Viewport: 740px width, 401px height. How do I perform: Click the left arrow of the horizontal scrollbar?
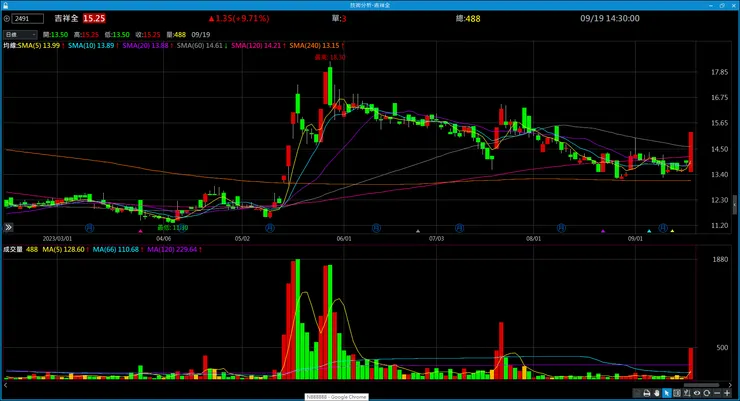coord(5,385)
